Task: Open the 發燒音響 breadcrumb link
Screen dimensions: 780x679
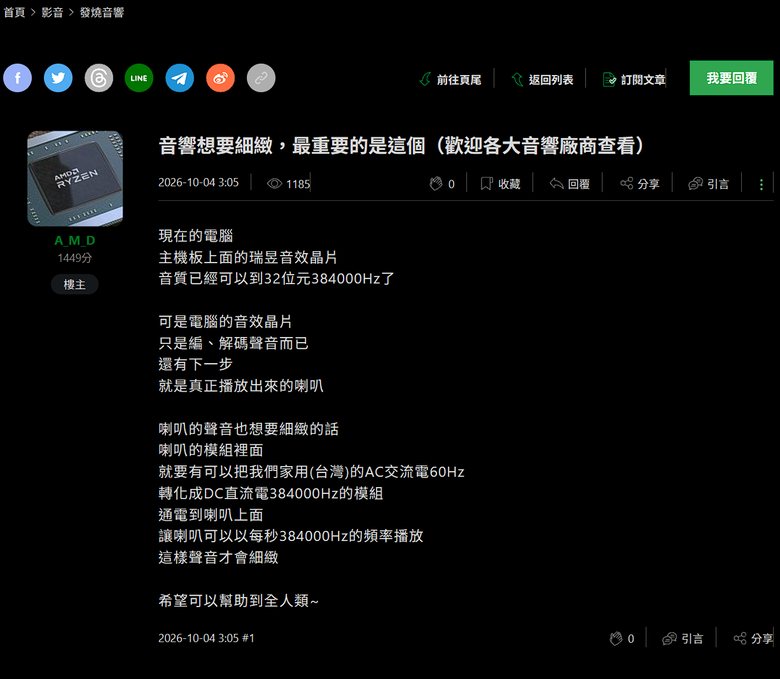Action: click(101, 12)
